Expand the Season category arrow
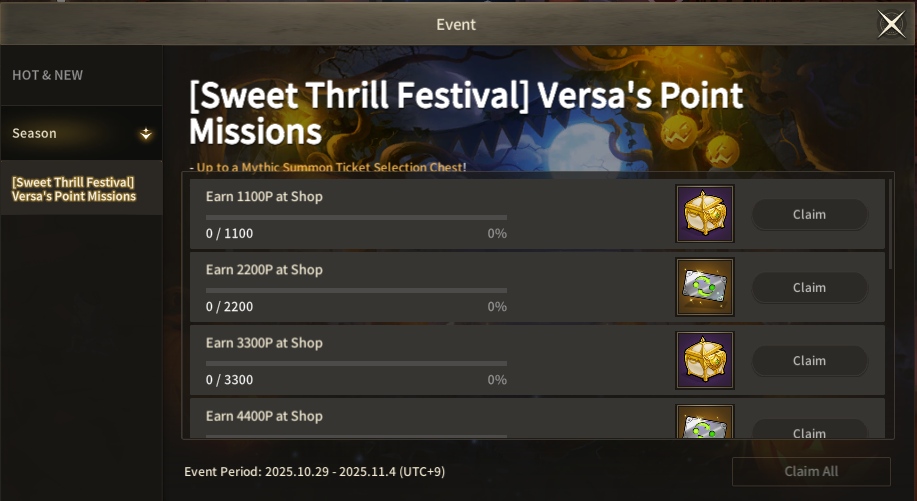 coord(146,133)
